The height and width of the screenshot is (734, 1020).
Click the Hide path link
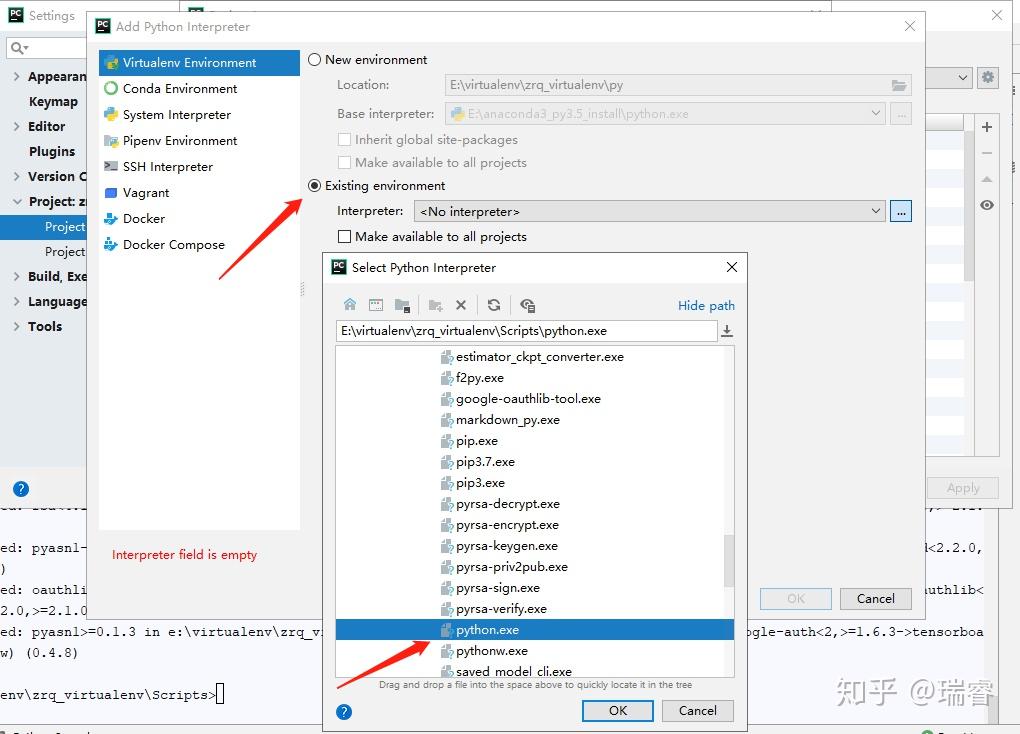click(x=706, y=305)
